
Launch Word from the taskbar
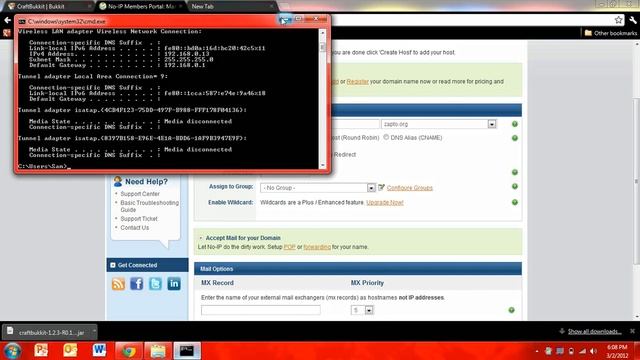coord(99,351)
